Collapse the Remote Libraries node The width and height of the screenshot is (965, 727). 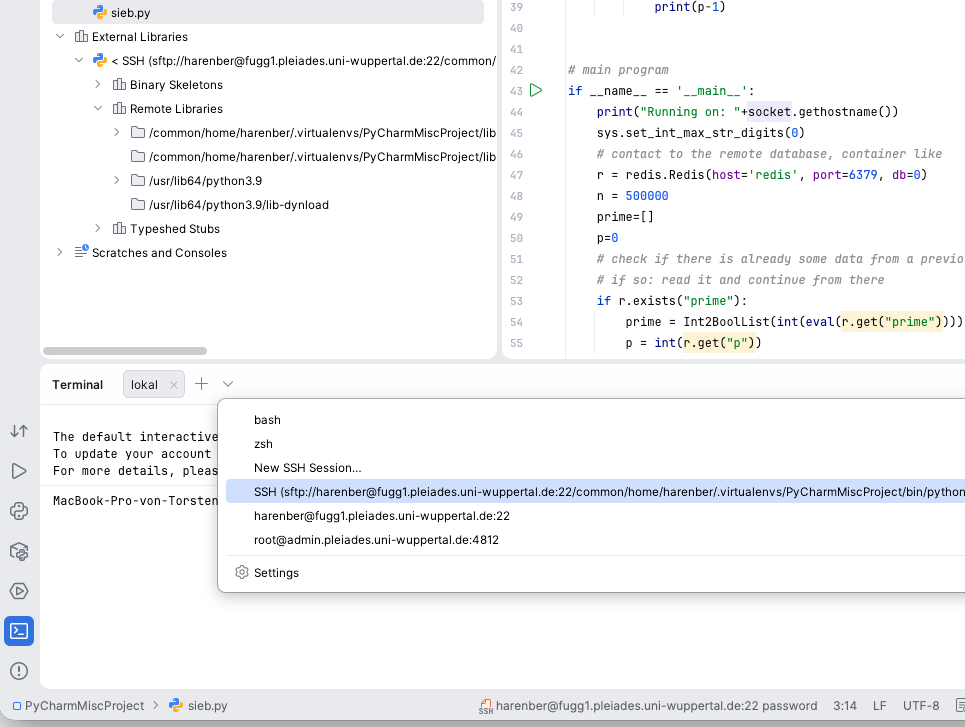coord(98,109)
